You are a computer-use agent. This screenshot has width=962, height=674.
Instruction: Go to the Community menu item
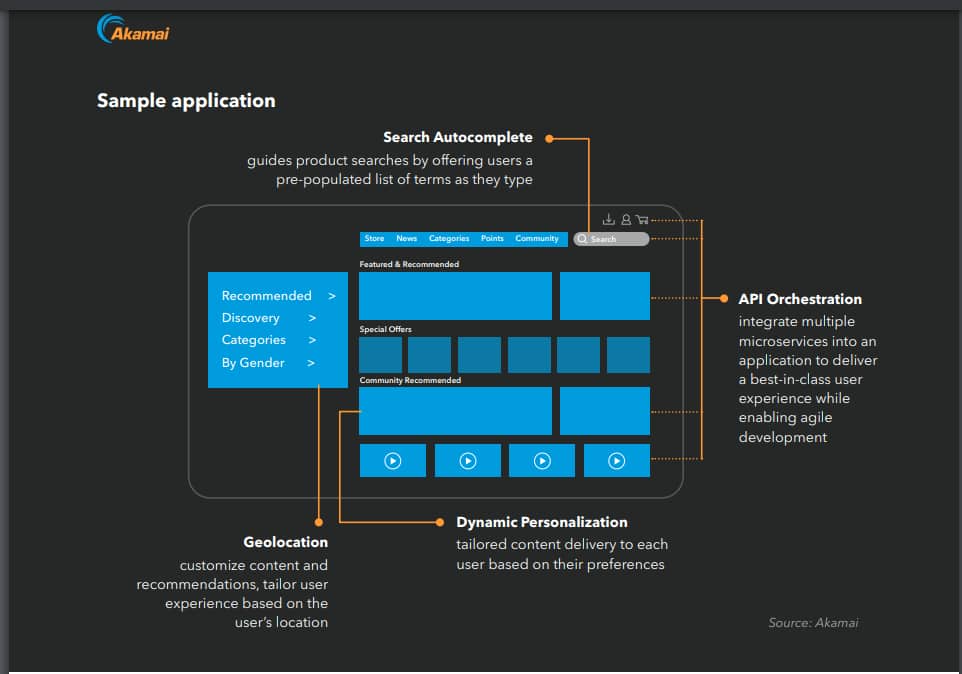537,239
